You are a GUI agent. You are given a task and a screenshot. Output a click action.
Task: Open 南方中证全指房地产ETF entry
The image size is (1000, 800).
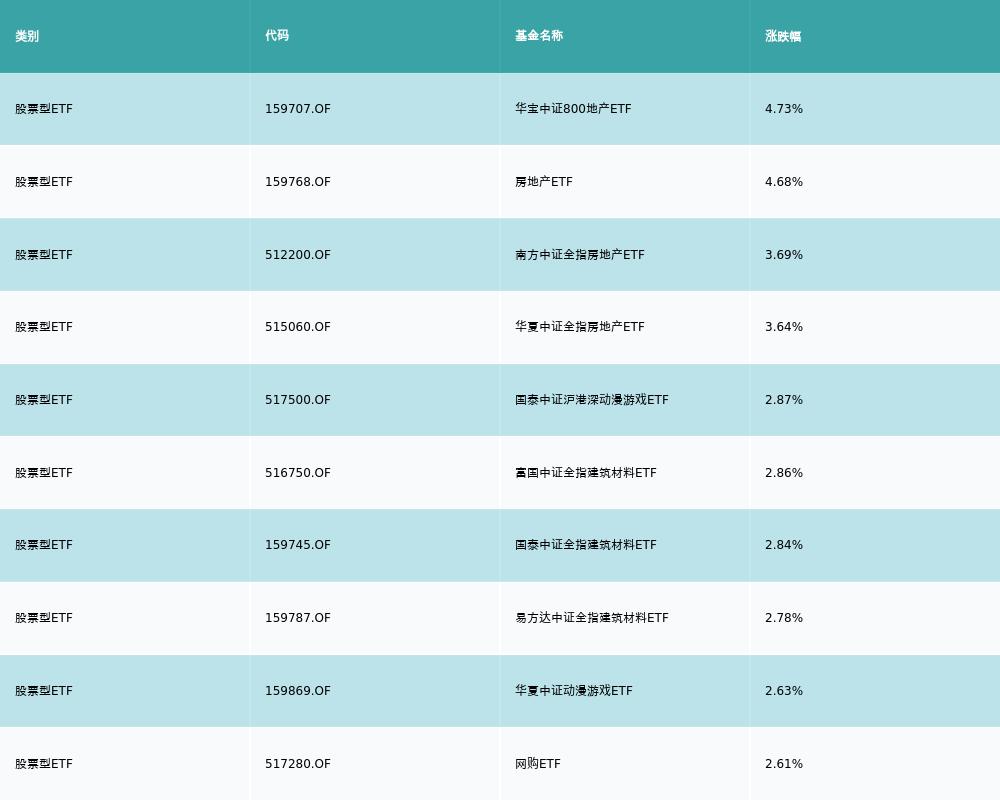[x=580, y=255]
